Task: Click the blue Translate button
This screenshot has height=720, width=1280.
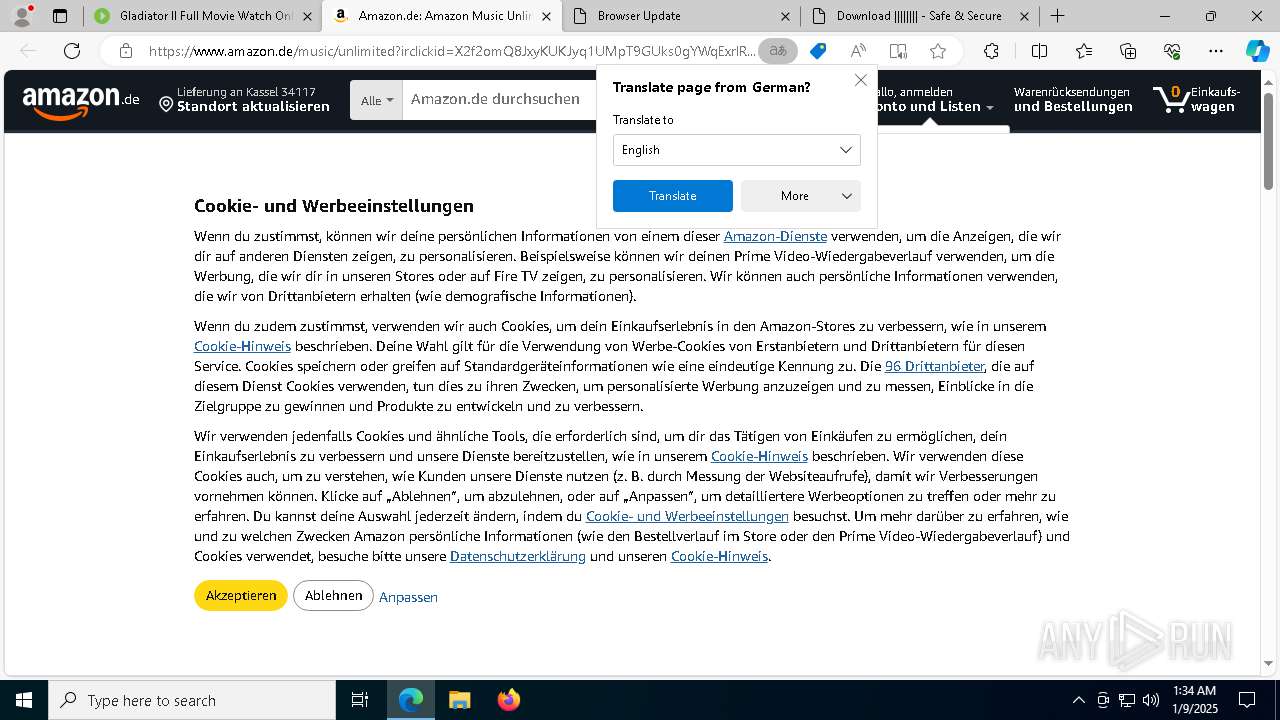Action: 673,196
